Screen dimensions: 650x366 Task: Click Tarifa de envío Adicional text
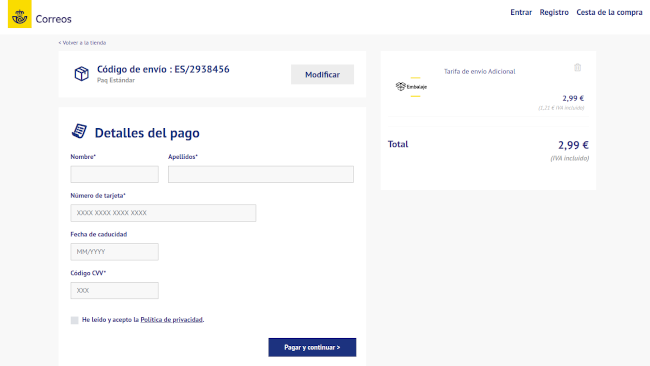(x=480, y=72)
